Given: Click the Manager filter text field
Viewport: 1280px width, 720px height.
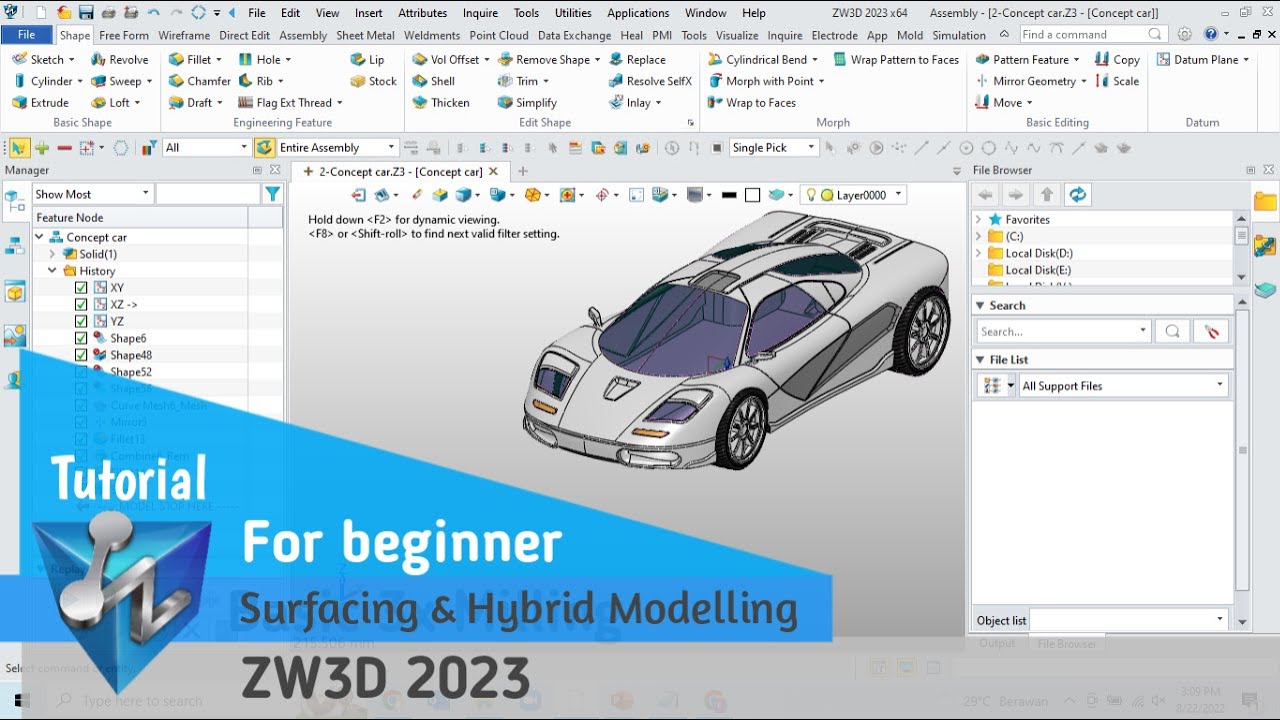Looking at the screenshot, I should click(x=207, y=194).
